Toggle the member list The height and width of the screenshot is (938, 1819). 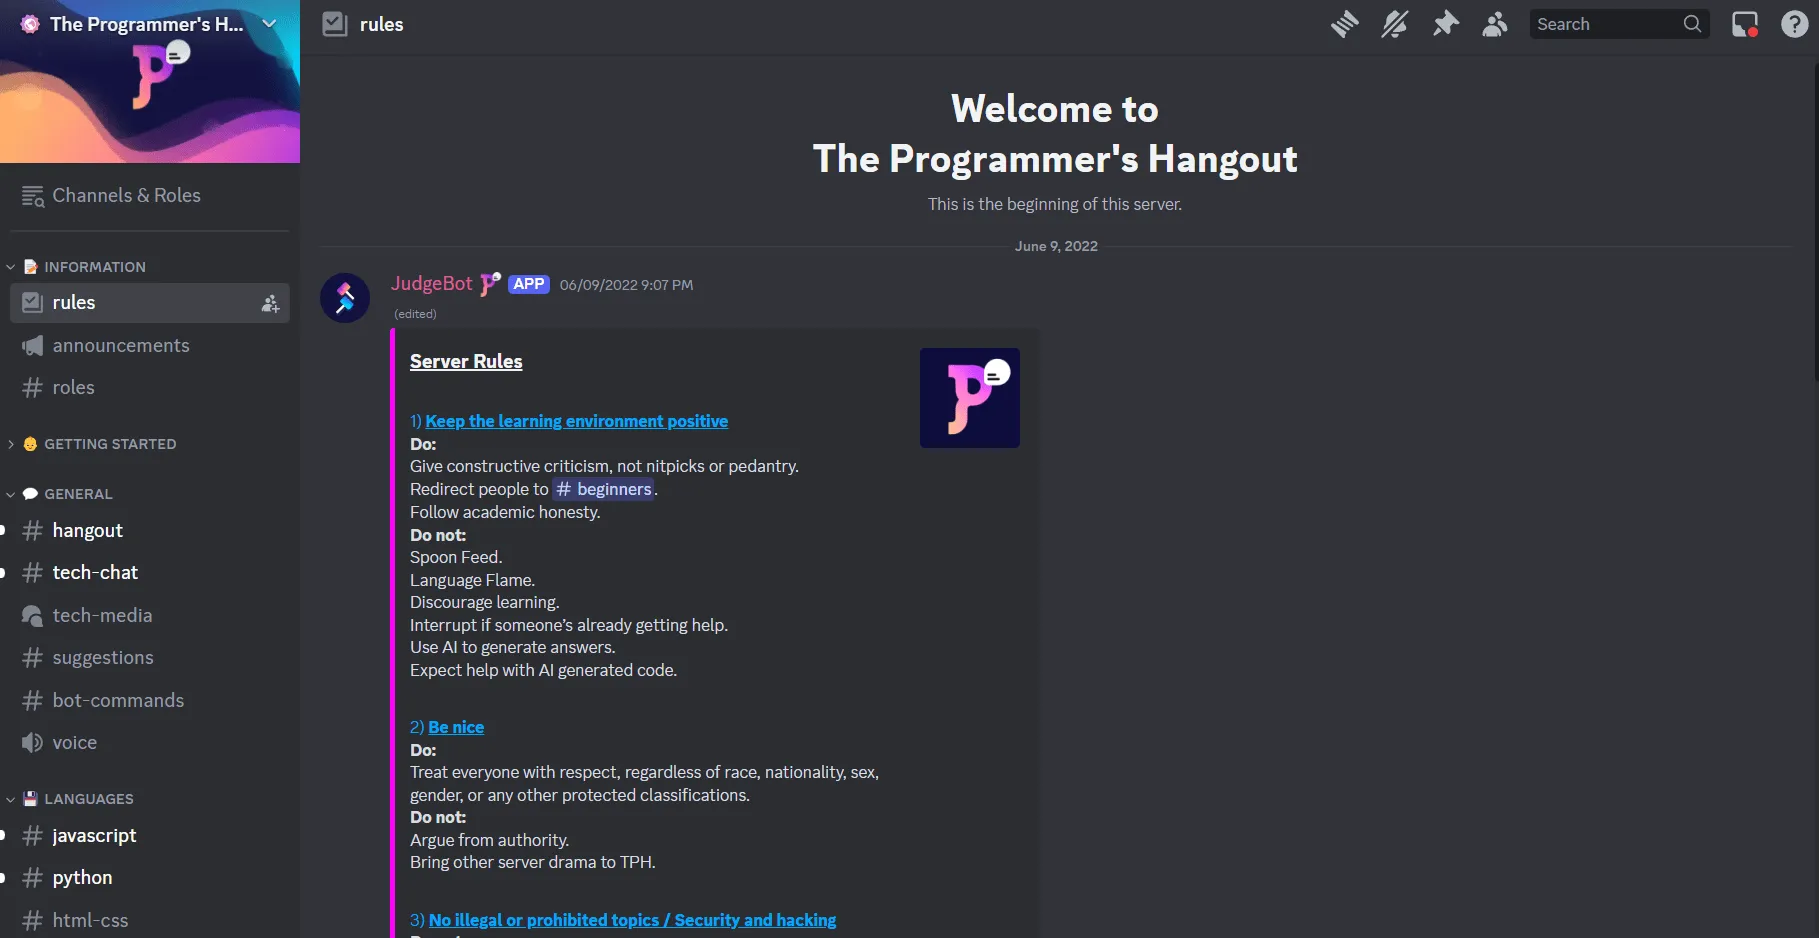pyautogui.click(x=1495, y=24)
